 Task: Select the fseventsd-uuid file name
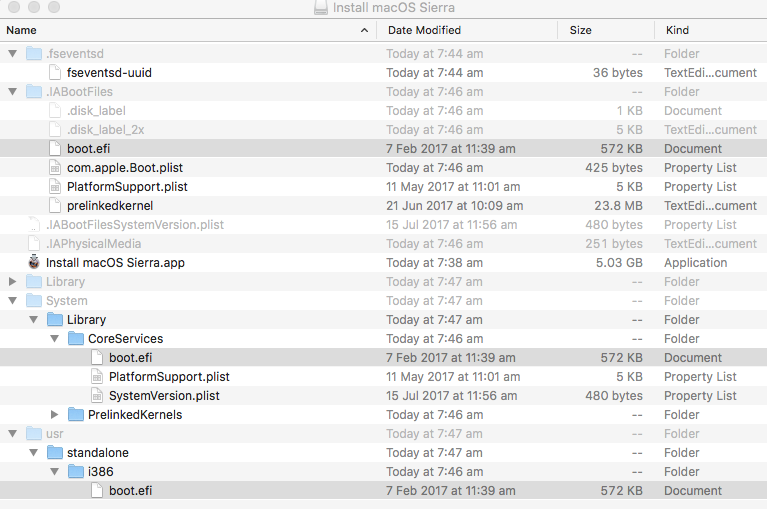[x=109, y=73]
